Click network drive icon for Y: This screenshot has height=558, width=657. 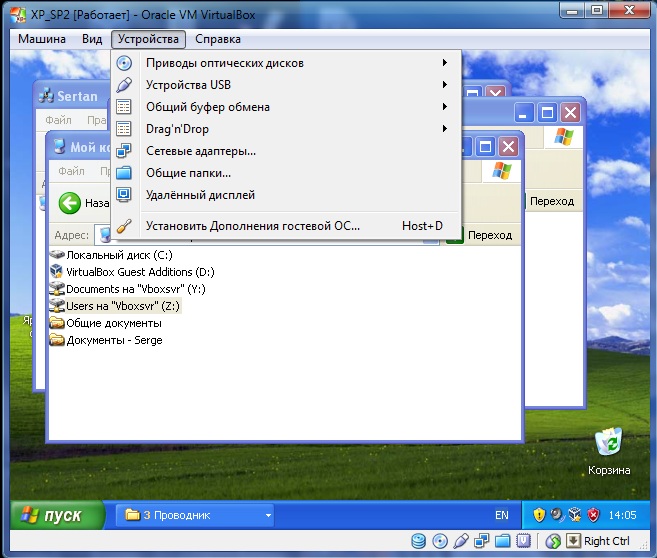(57, 289)
